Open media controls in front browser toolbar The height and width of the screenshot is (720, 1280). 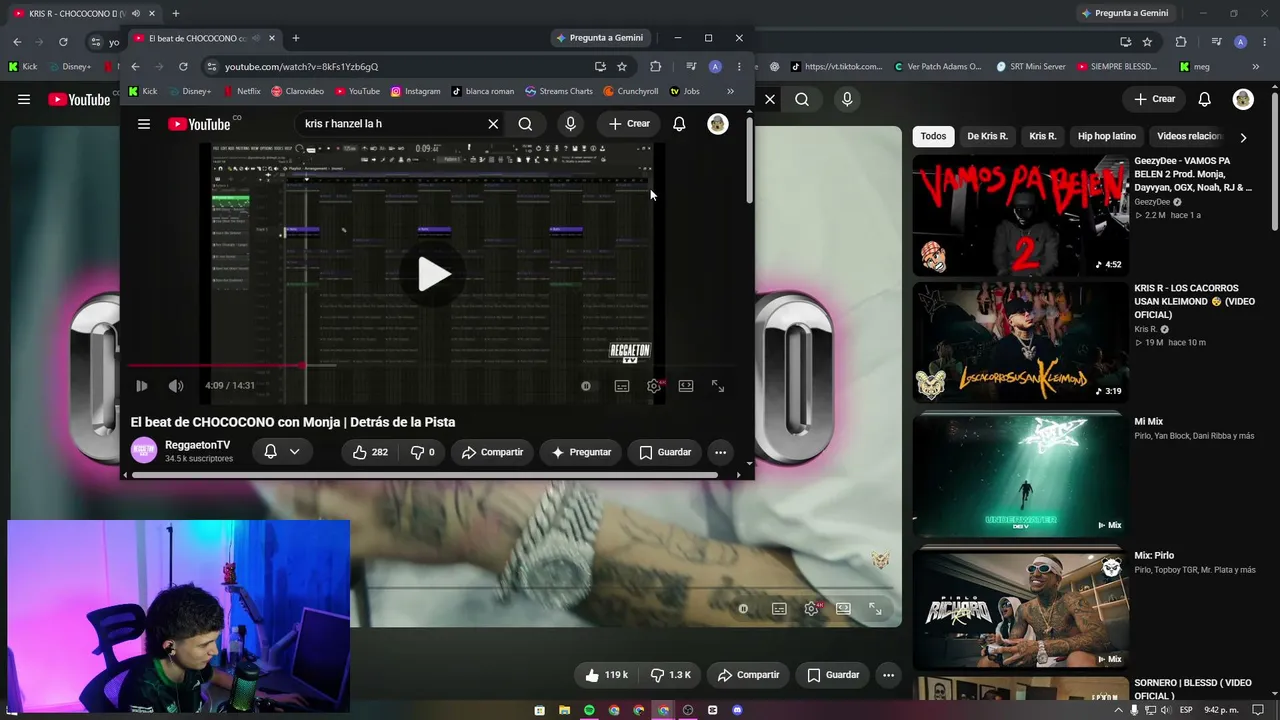pyautogui.click(x=690, y=67)
